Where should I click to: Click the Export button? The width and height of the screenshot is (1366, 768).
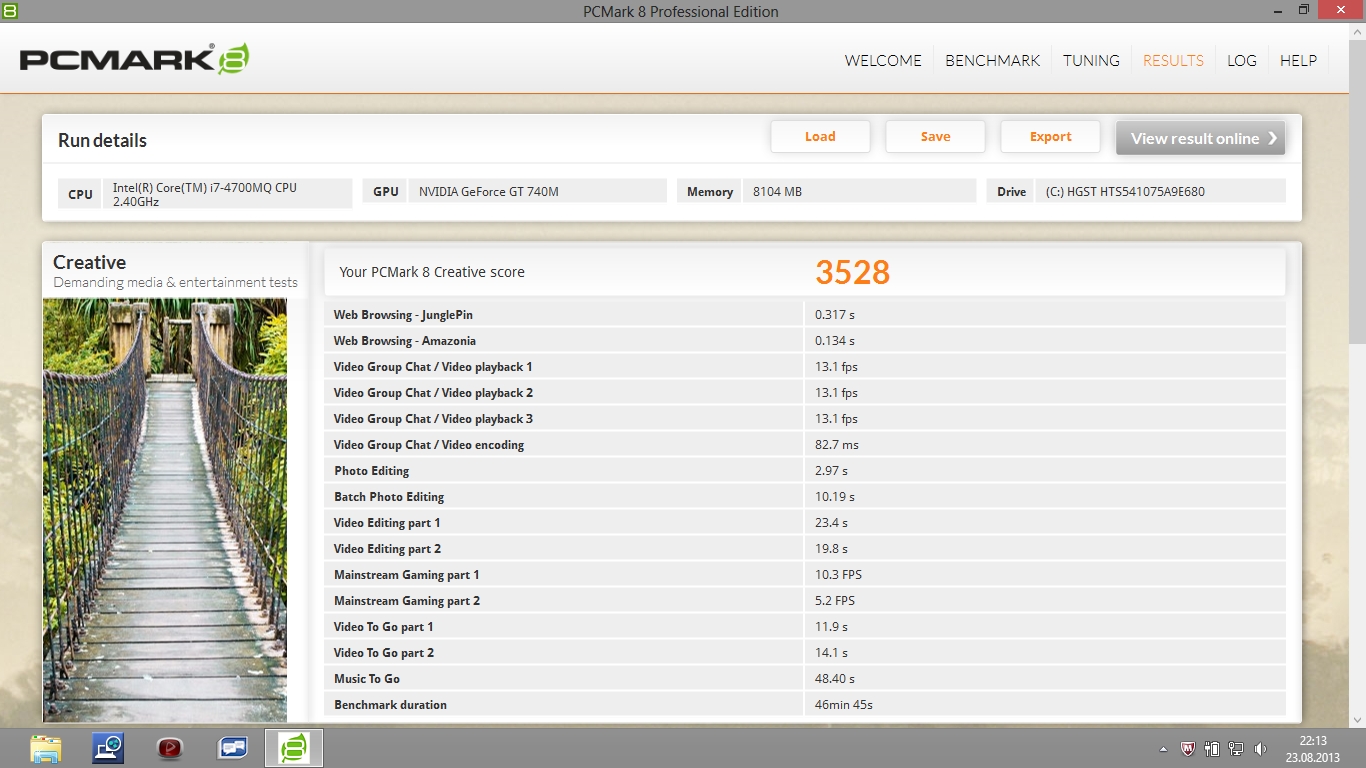click(1050, 137)
